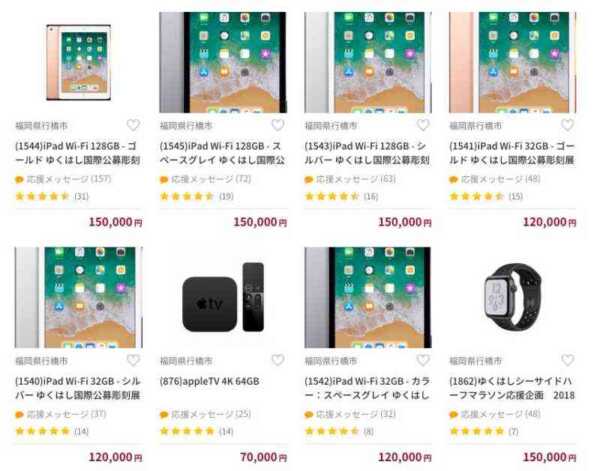Viewport: 600px width, 471px height.
Task: Open the Apple TV product thumbnail
Action: pyautogui.click(x=223, y=297)
